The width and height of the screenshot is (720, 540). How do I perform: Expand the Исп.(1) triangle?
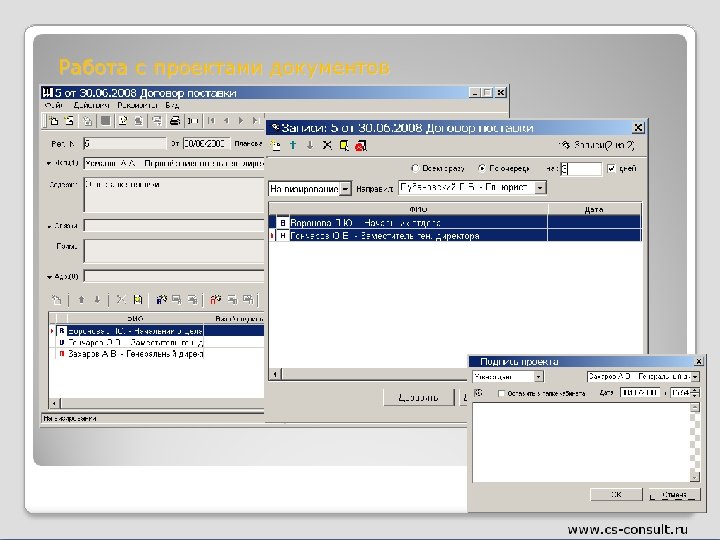(49, 163)
